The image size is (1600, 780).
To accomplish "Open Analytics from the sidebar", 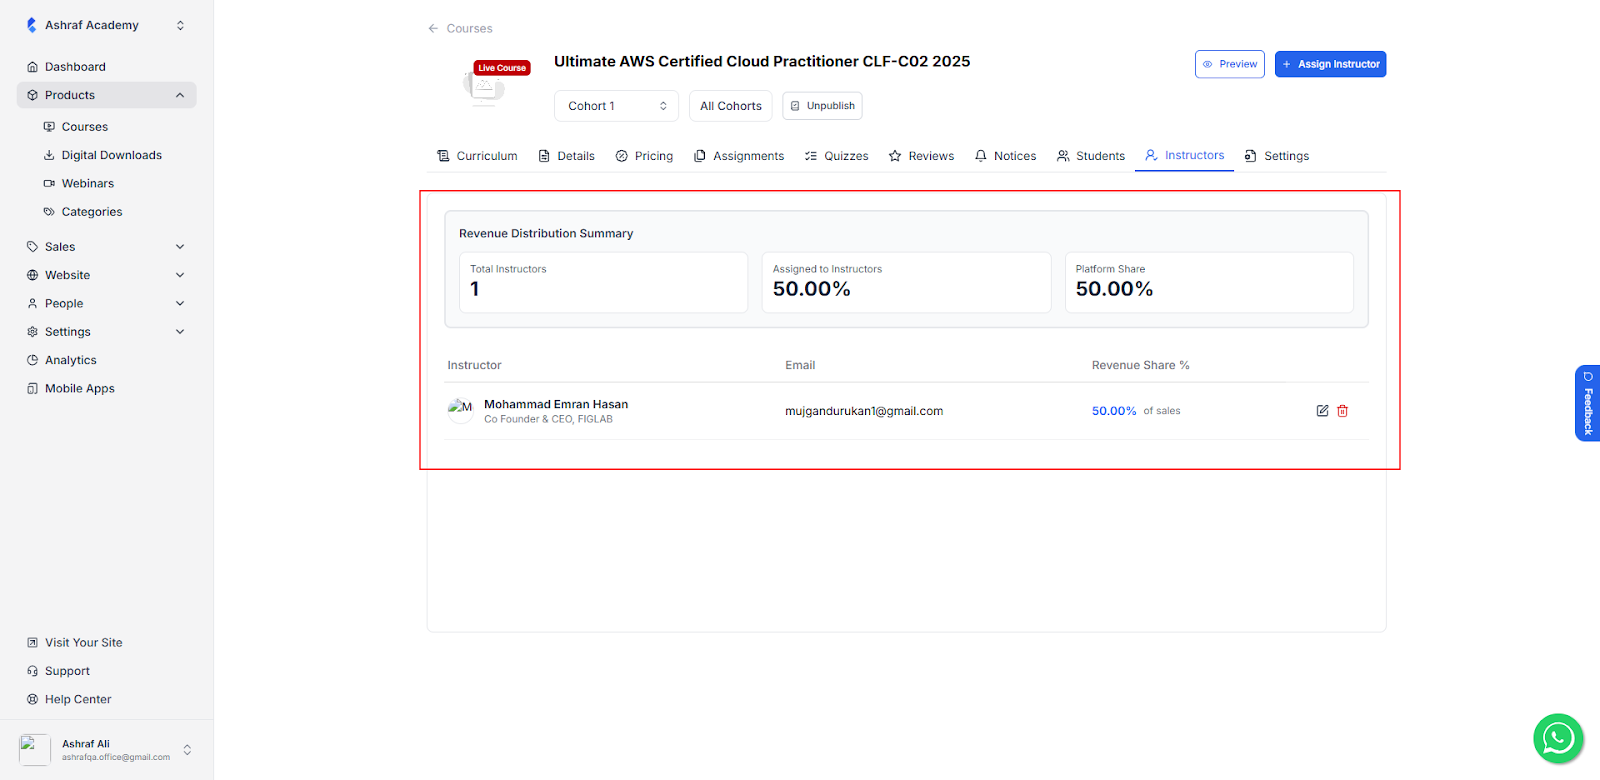I will [x=70, y=360].
